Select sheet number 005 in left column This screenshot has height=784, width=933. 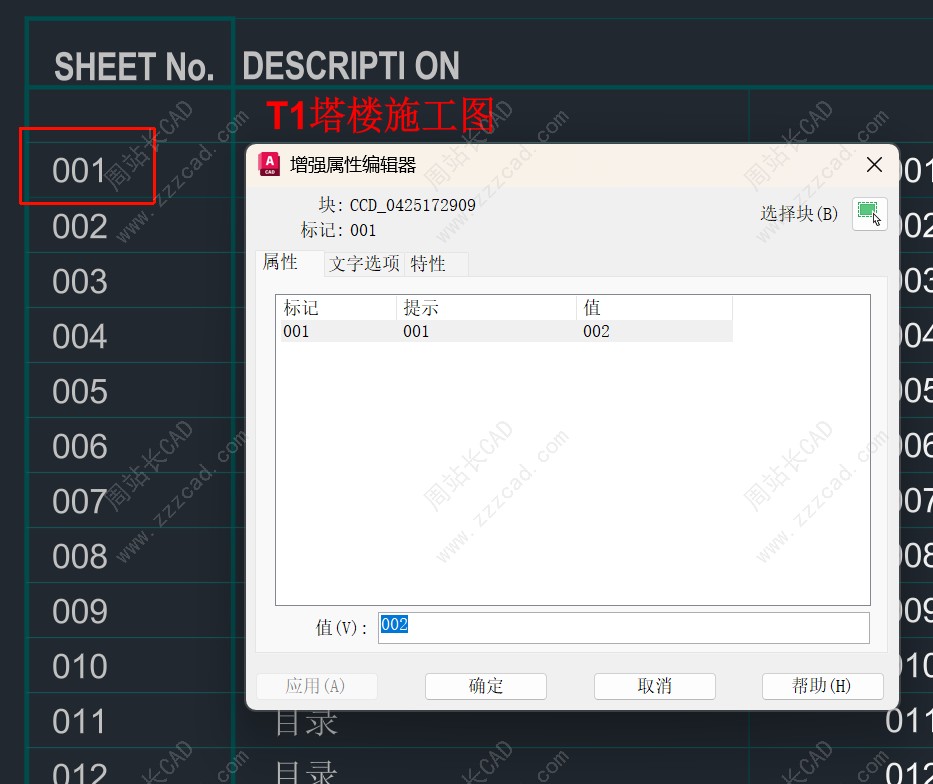coord(80,392)
